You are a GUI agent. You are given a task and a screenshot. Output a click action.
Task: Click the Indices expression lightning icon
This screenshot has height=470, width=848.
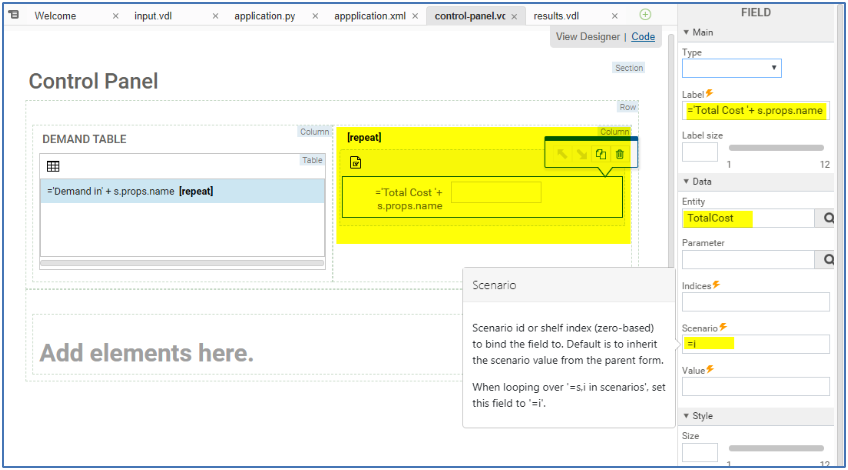[x=716, y=284]
